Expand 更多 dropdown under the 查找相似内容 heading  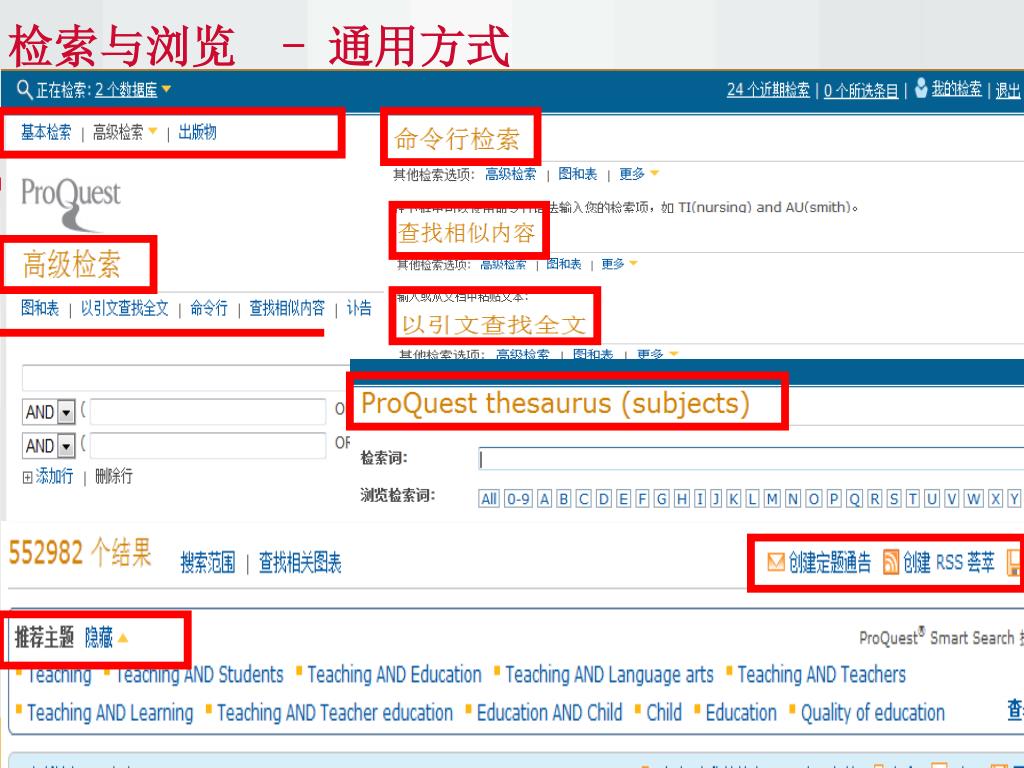click(x=619, y=264)
